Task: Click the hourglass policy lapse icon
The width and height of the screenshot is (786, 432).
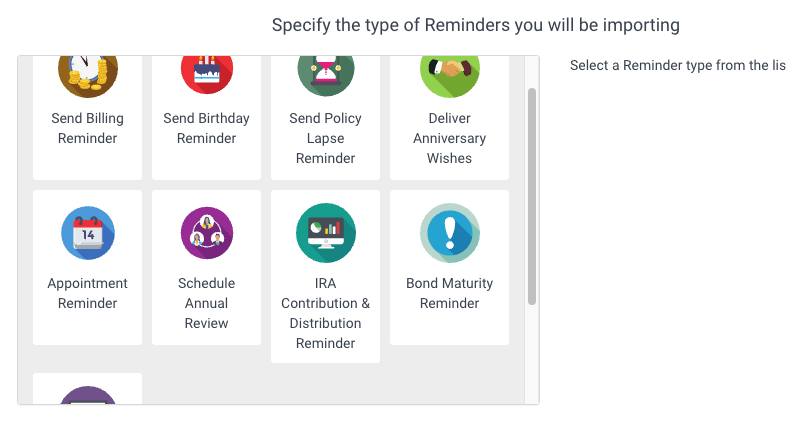Action: tap(326, 76)
